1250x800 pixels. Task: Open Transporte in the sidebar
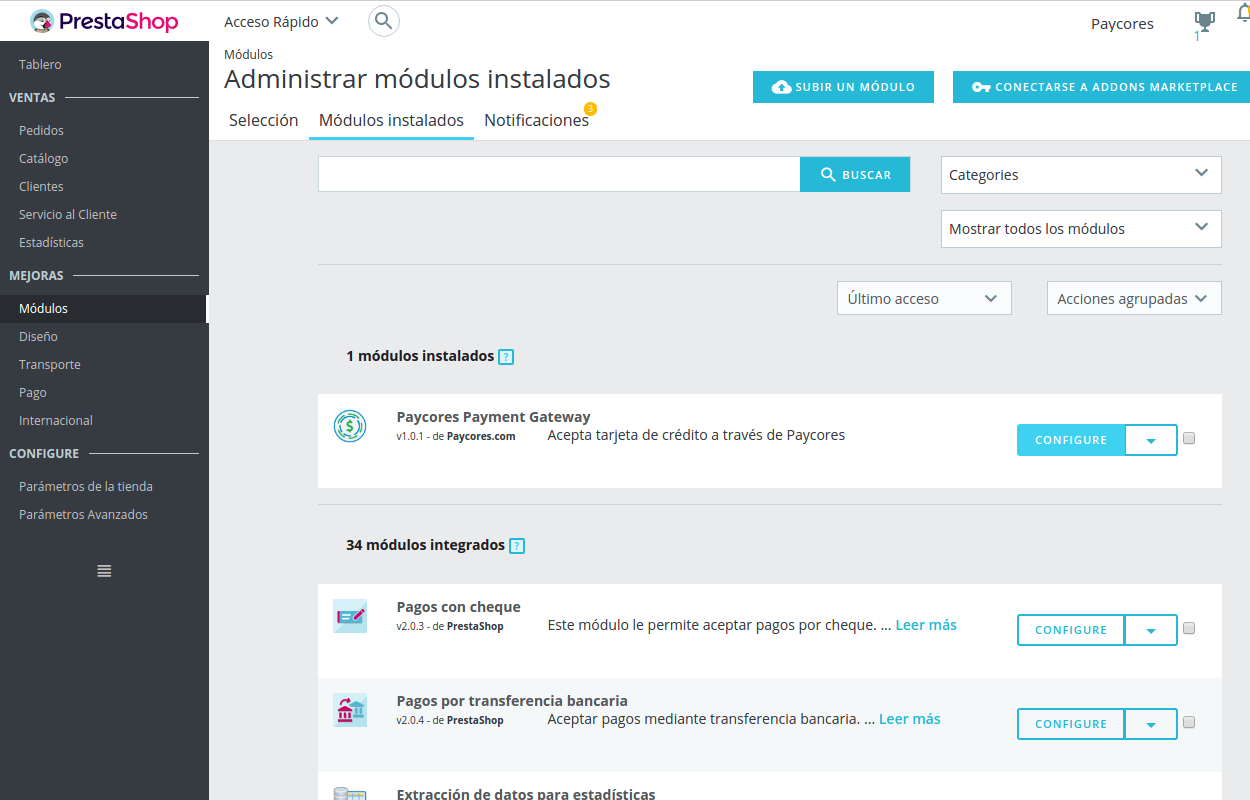tap(50, 364)
